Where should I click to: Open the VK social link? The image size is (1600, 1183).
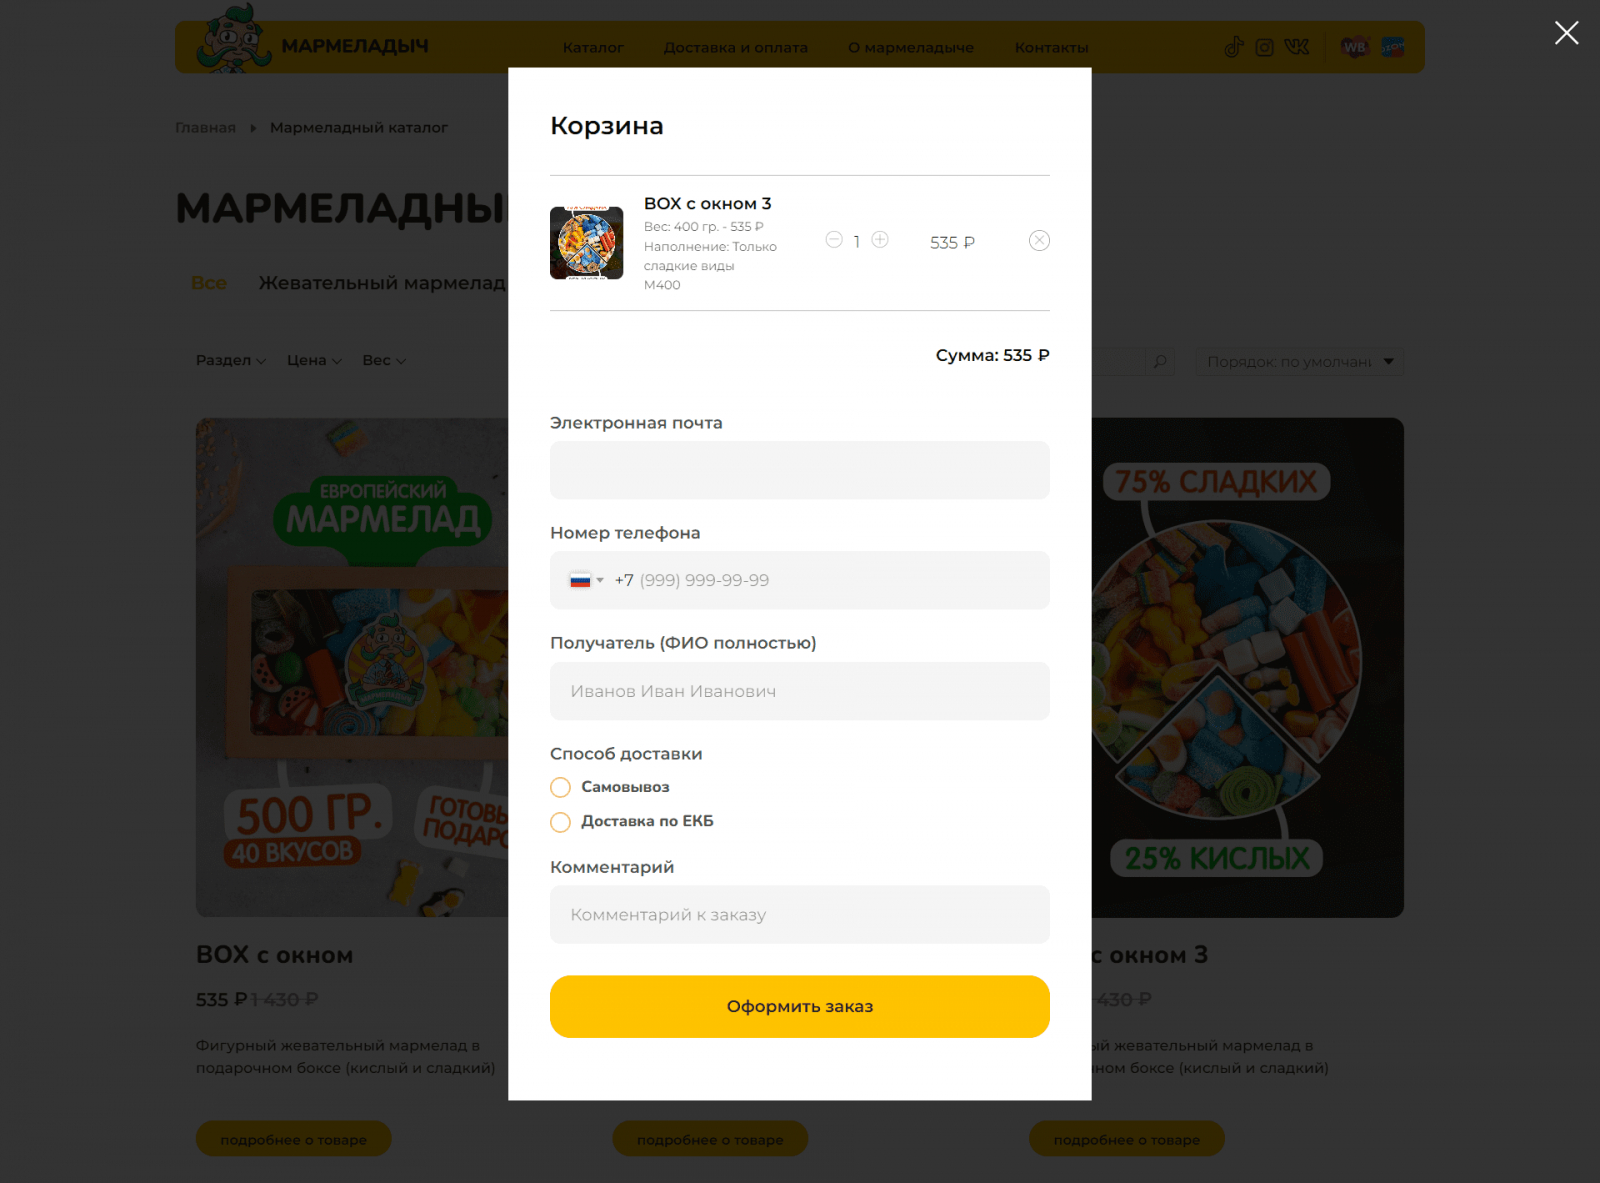[x=1297, y=47]
